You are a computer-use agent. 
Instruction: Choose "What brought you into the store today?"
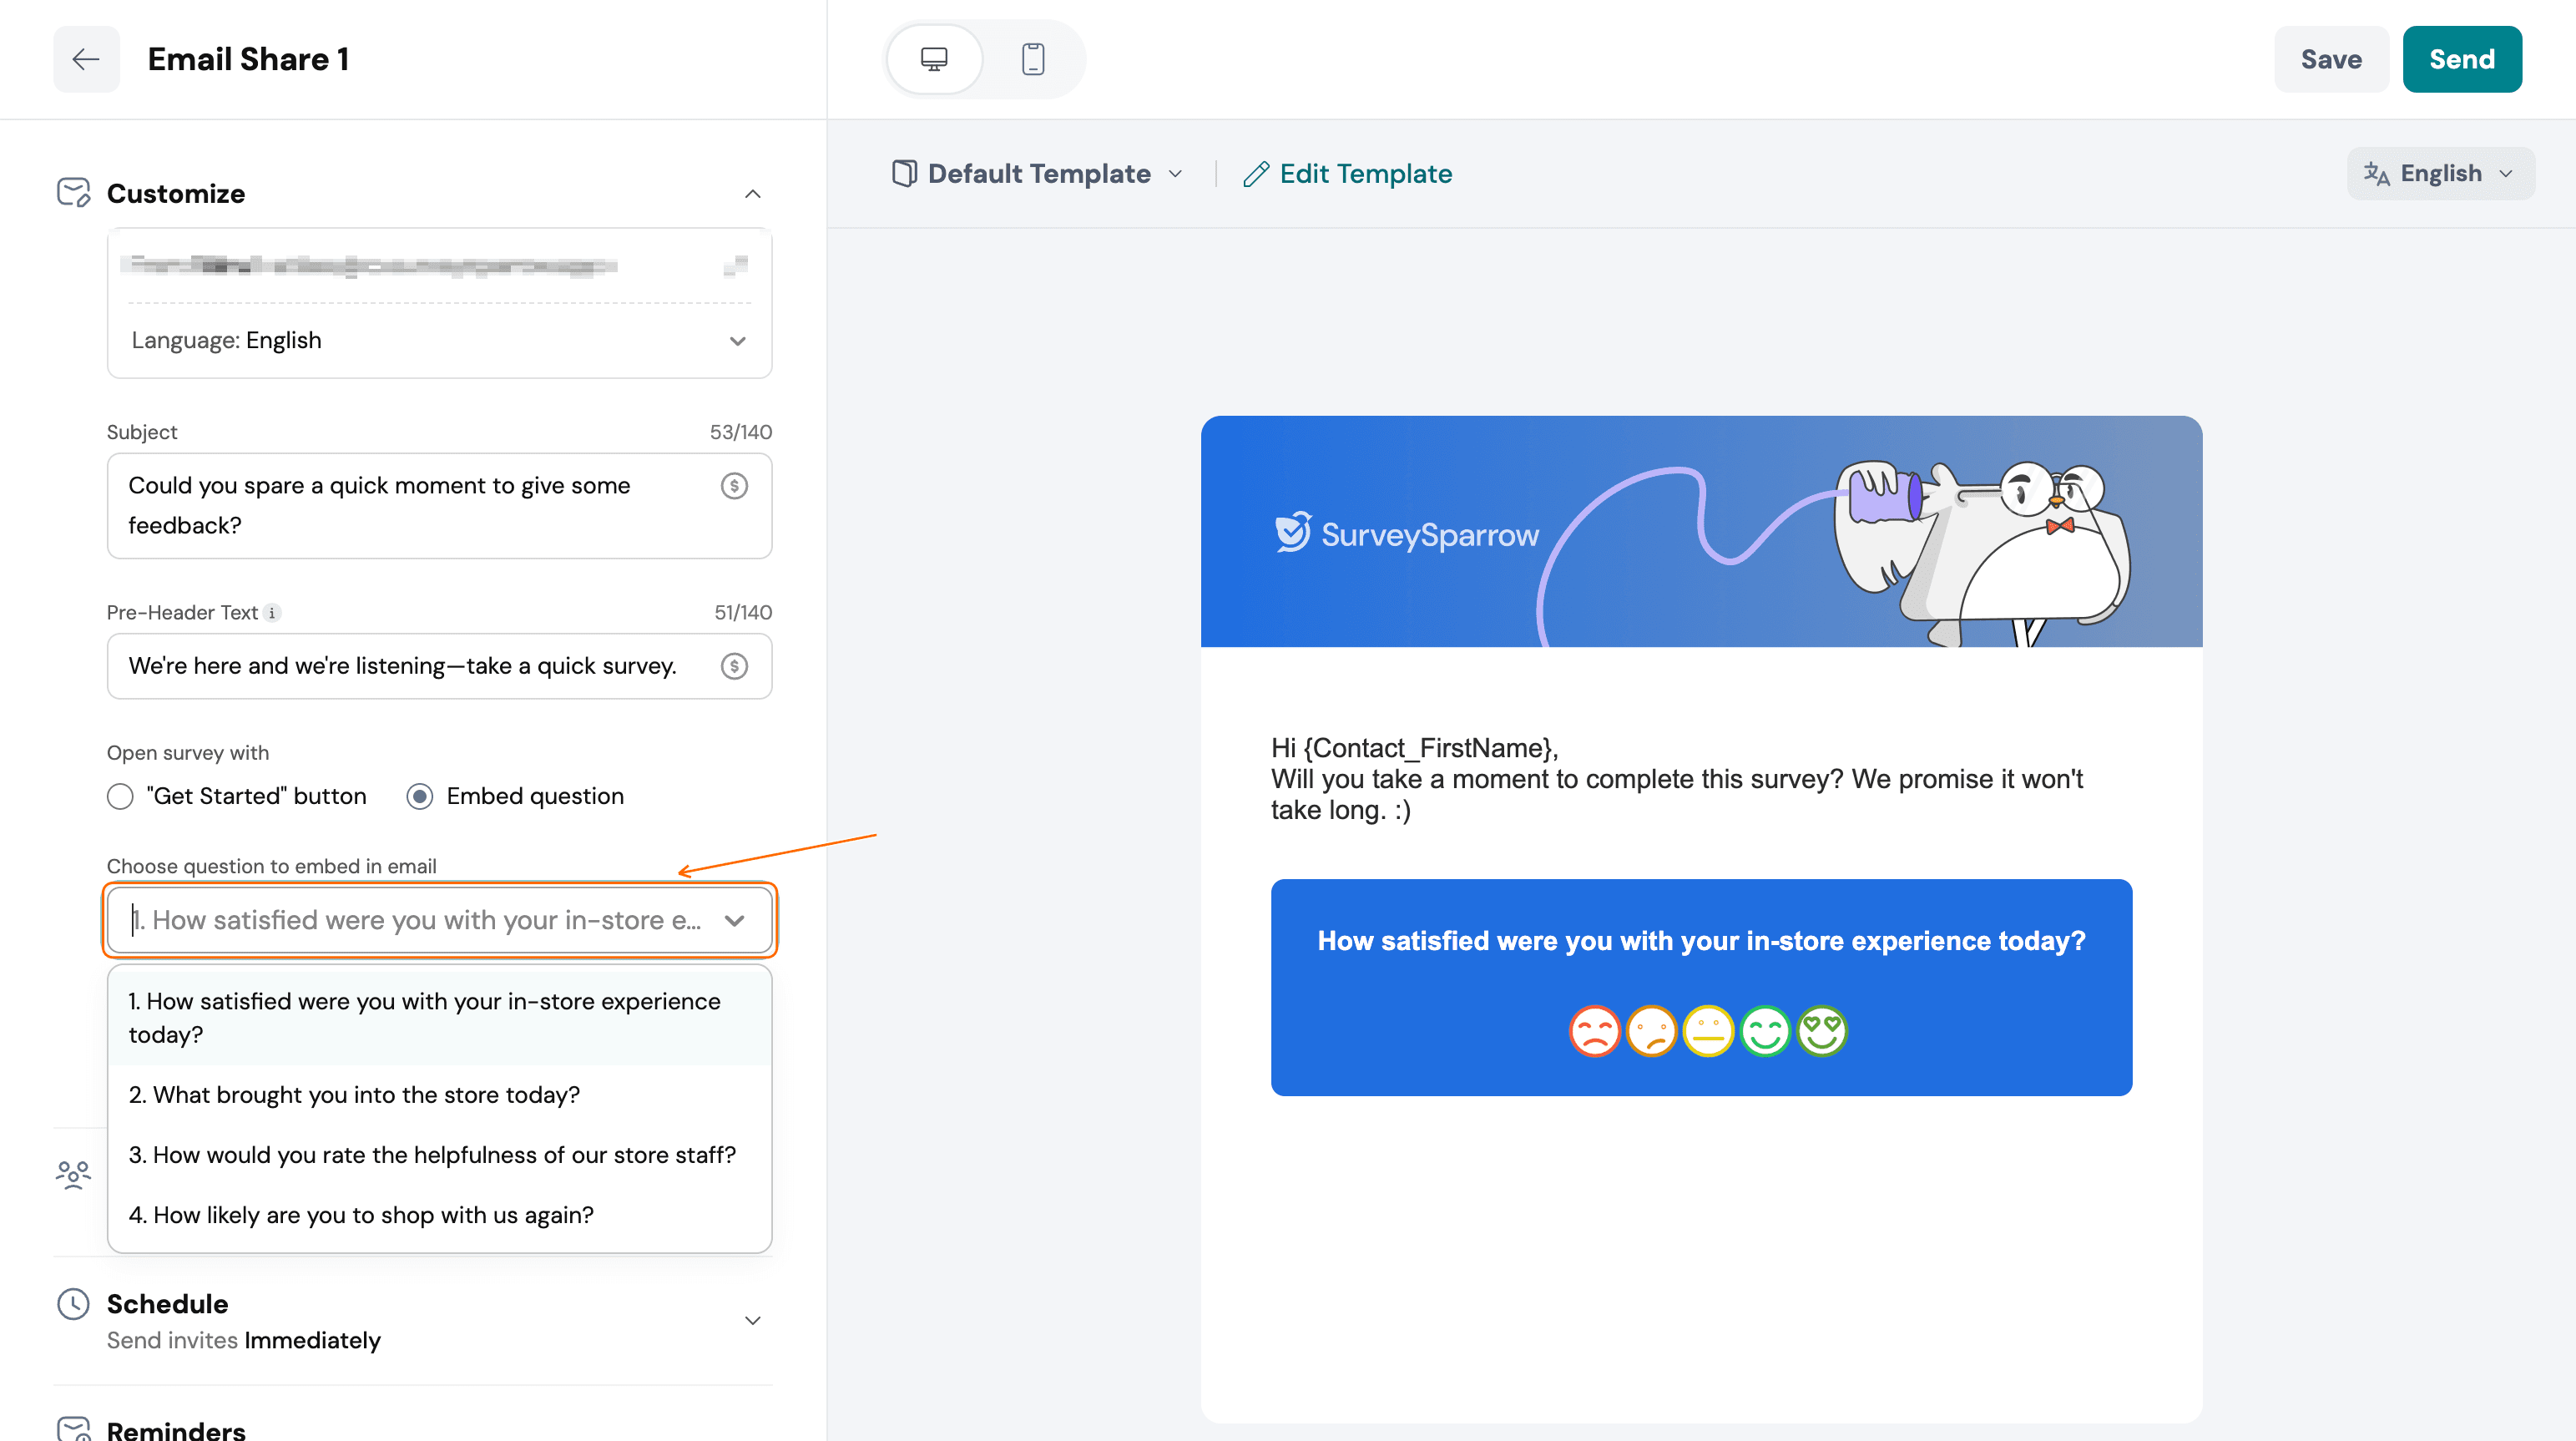440,1095
